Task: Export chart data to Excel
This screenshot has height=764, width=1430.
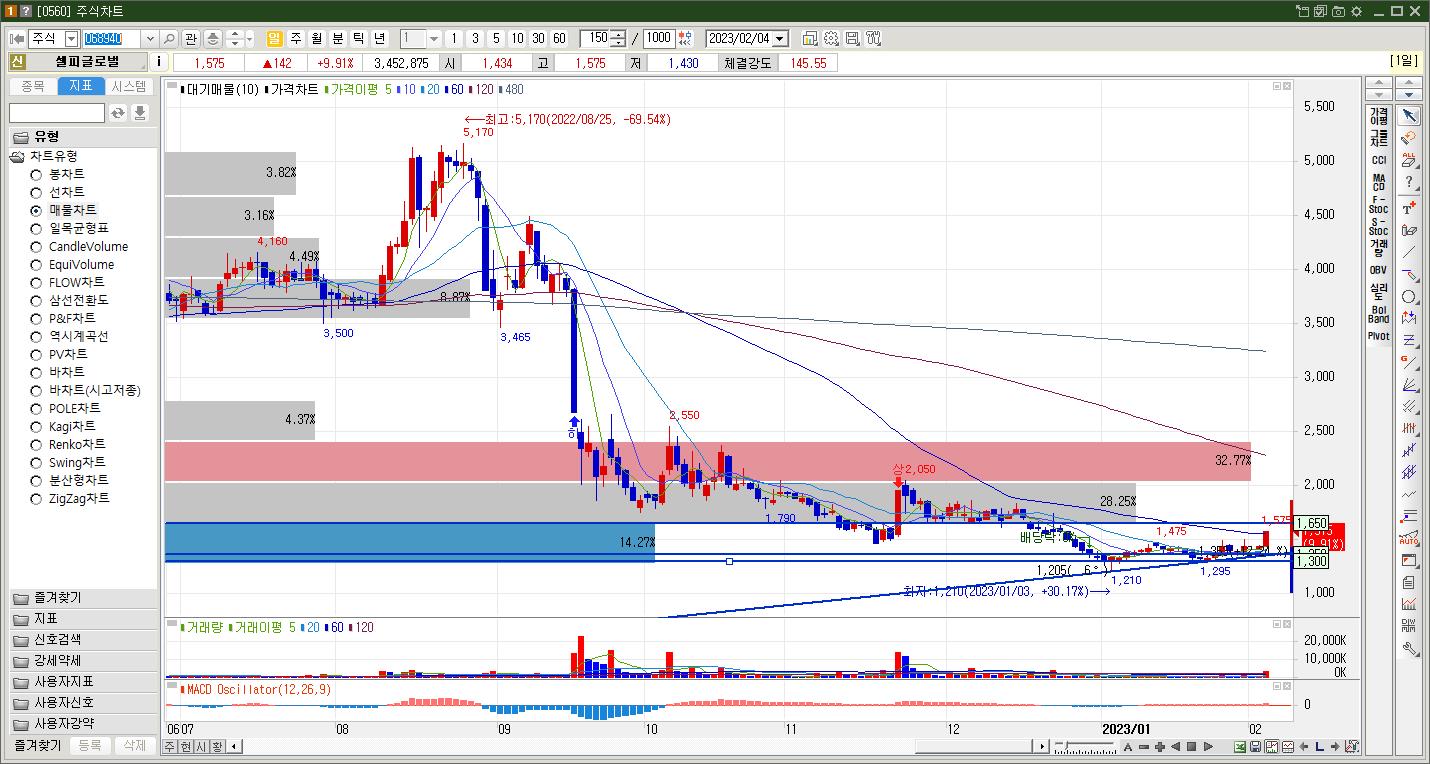Action: click(x=1240, y=747)
